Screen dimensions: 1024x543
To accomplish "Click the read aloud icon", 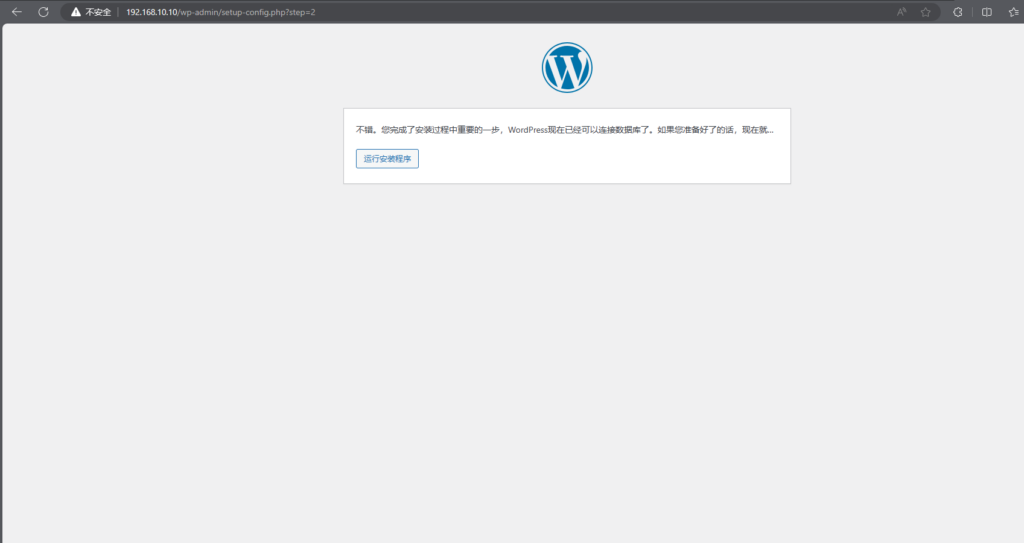I will tap(901, 12).
